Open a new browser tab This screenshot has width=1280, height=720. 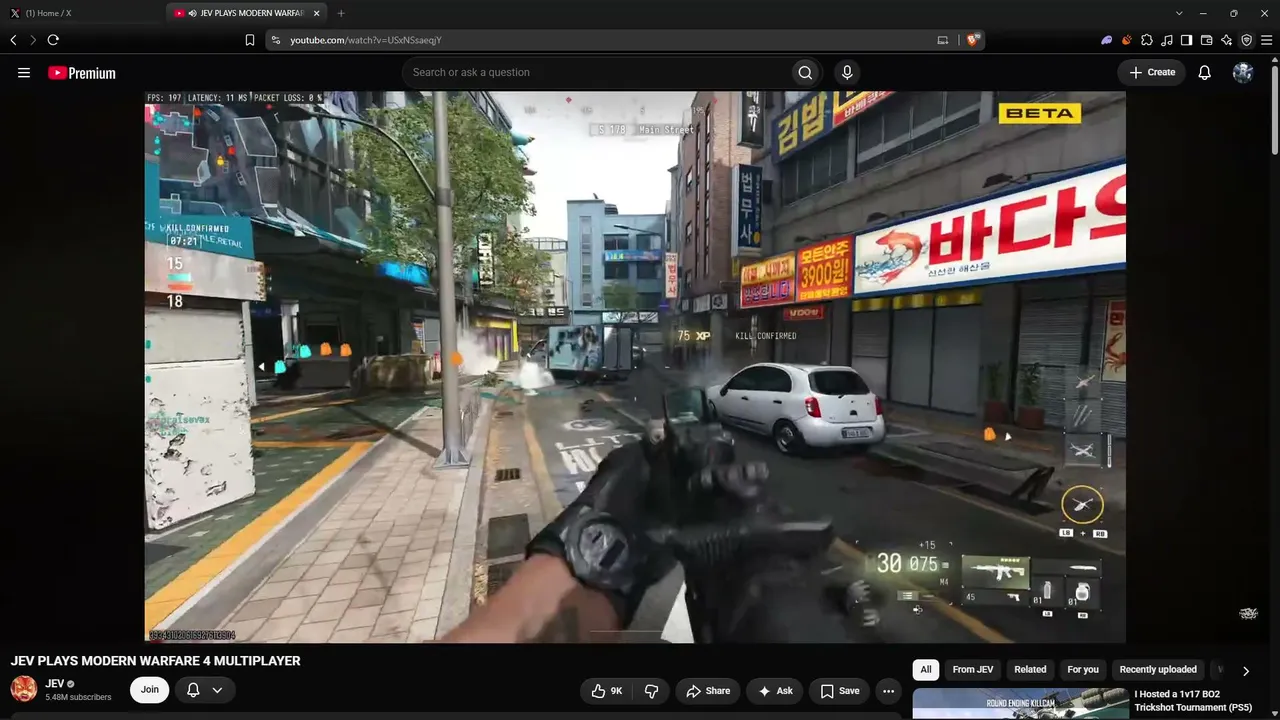[x=341, y=13]
